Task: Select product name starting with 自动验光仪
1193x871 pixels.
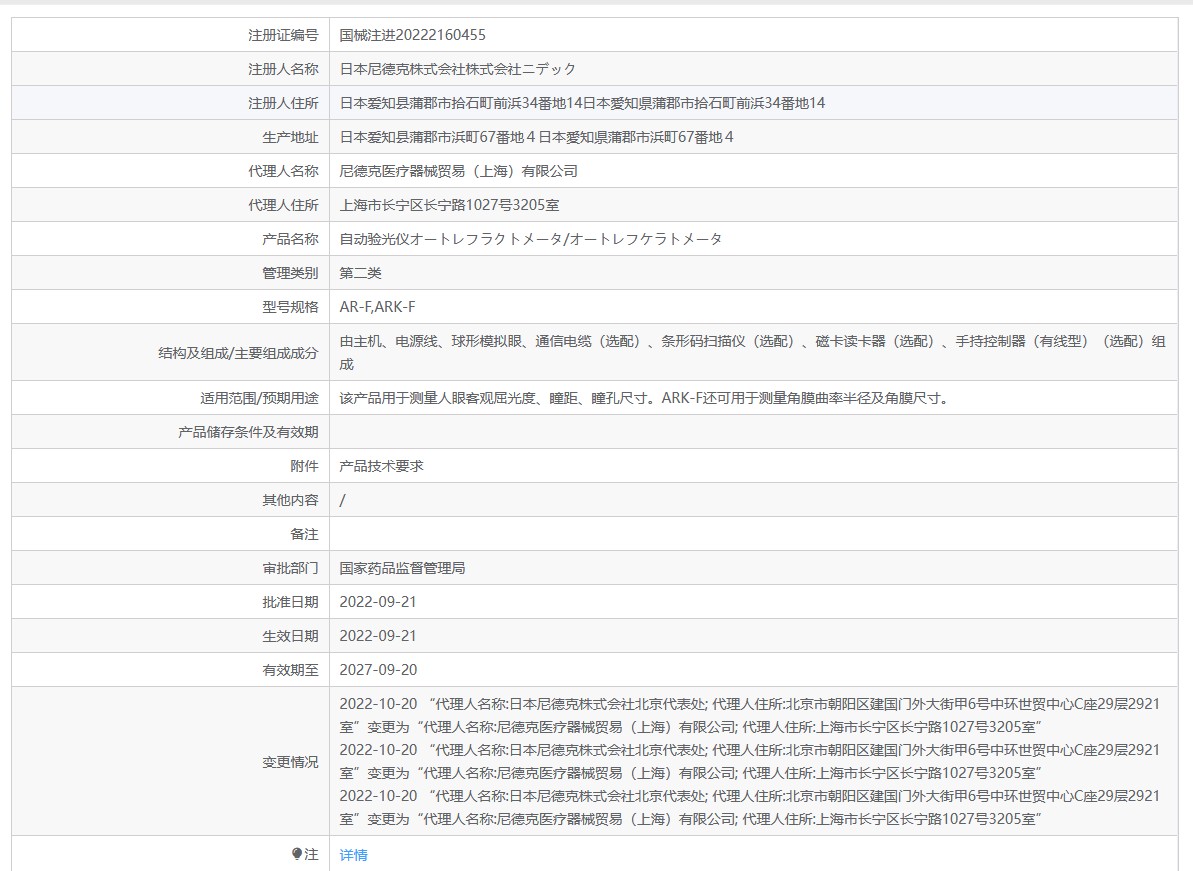Action: pos(530,239)
